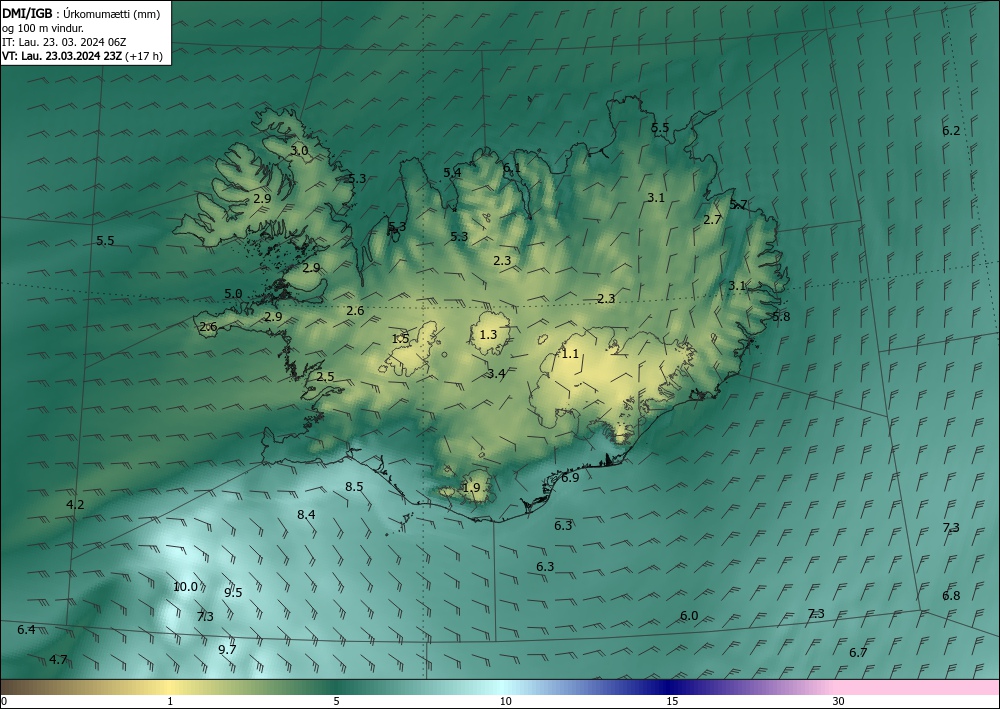
Task: Click the 9.5 value southwest of Iceland
Action: [x=233, y=592]
